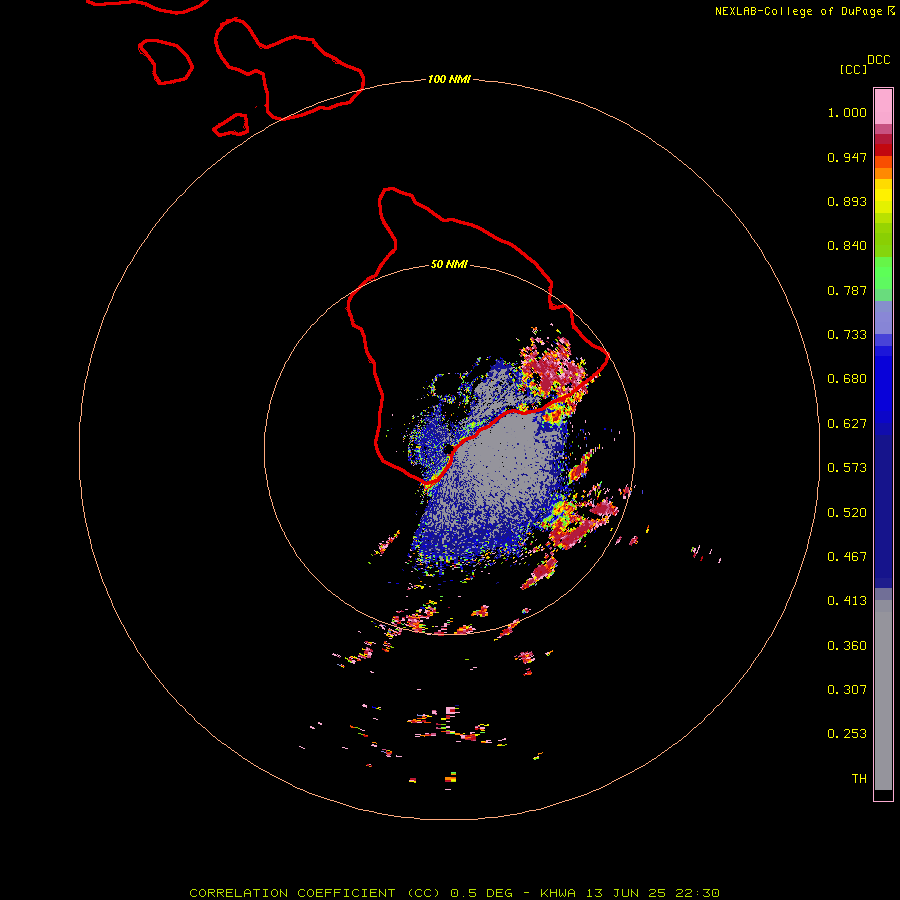Viewport: 900px width, 900px height.
Task: Click the [CC] units label
Action: point(853,69)
